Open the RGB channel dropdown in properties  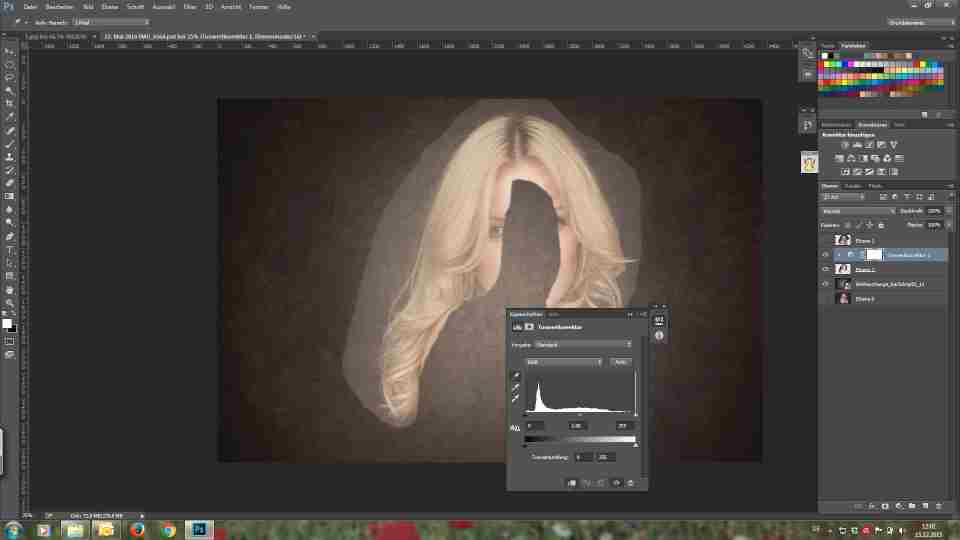click(x=563, y=361)
